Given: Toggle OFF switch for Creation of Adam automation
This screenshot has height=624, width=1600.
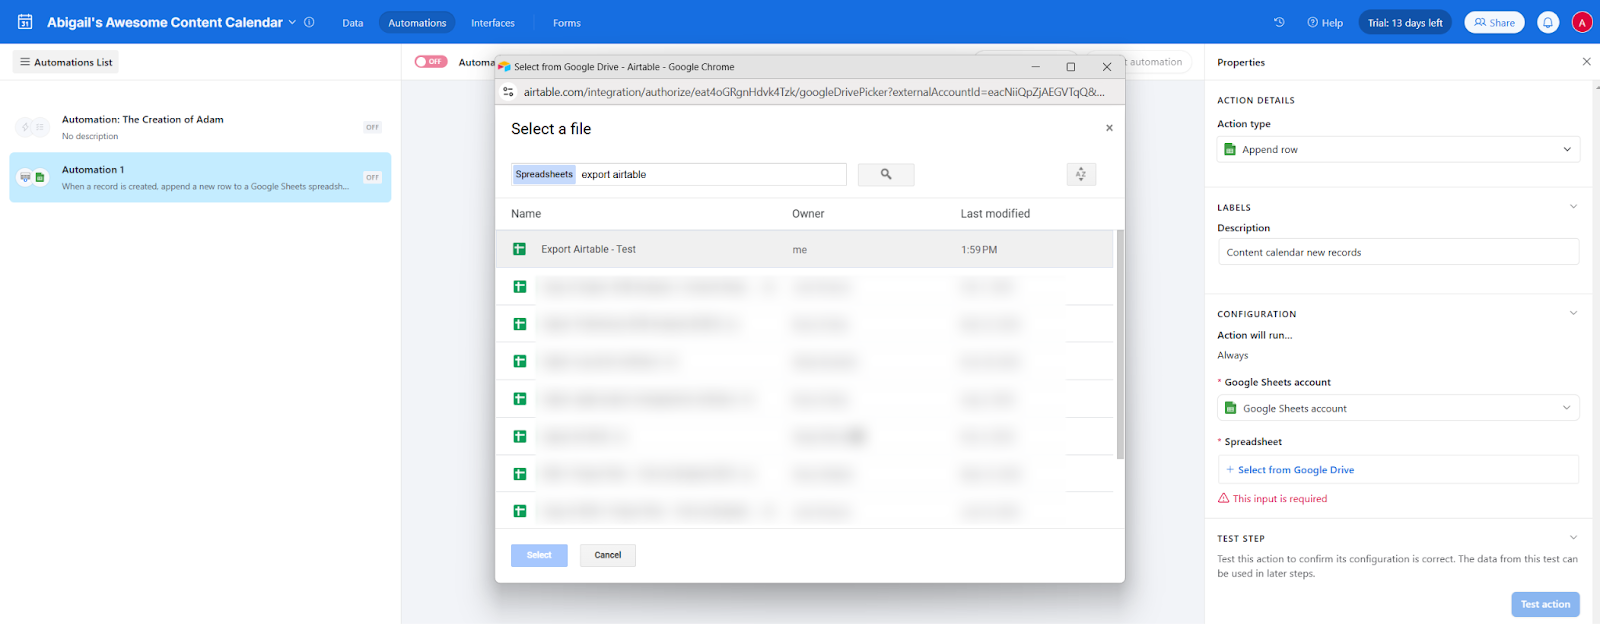Looking at the screenshot, I should coord(373,127).
